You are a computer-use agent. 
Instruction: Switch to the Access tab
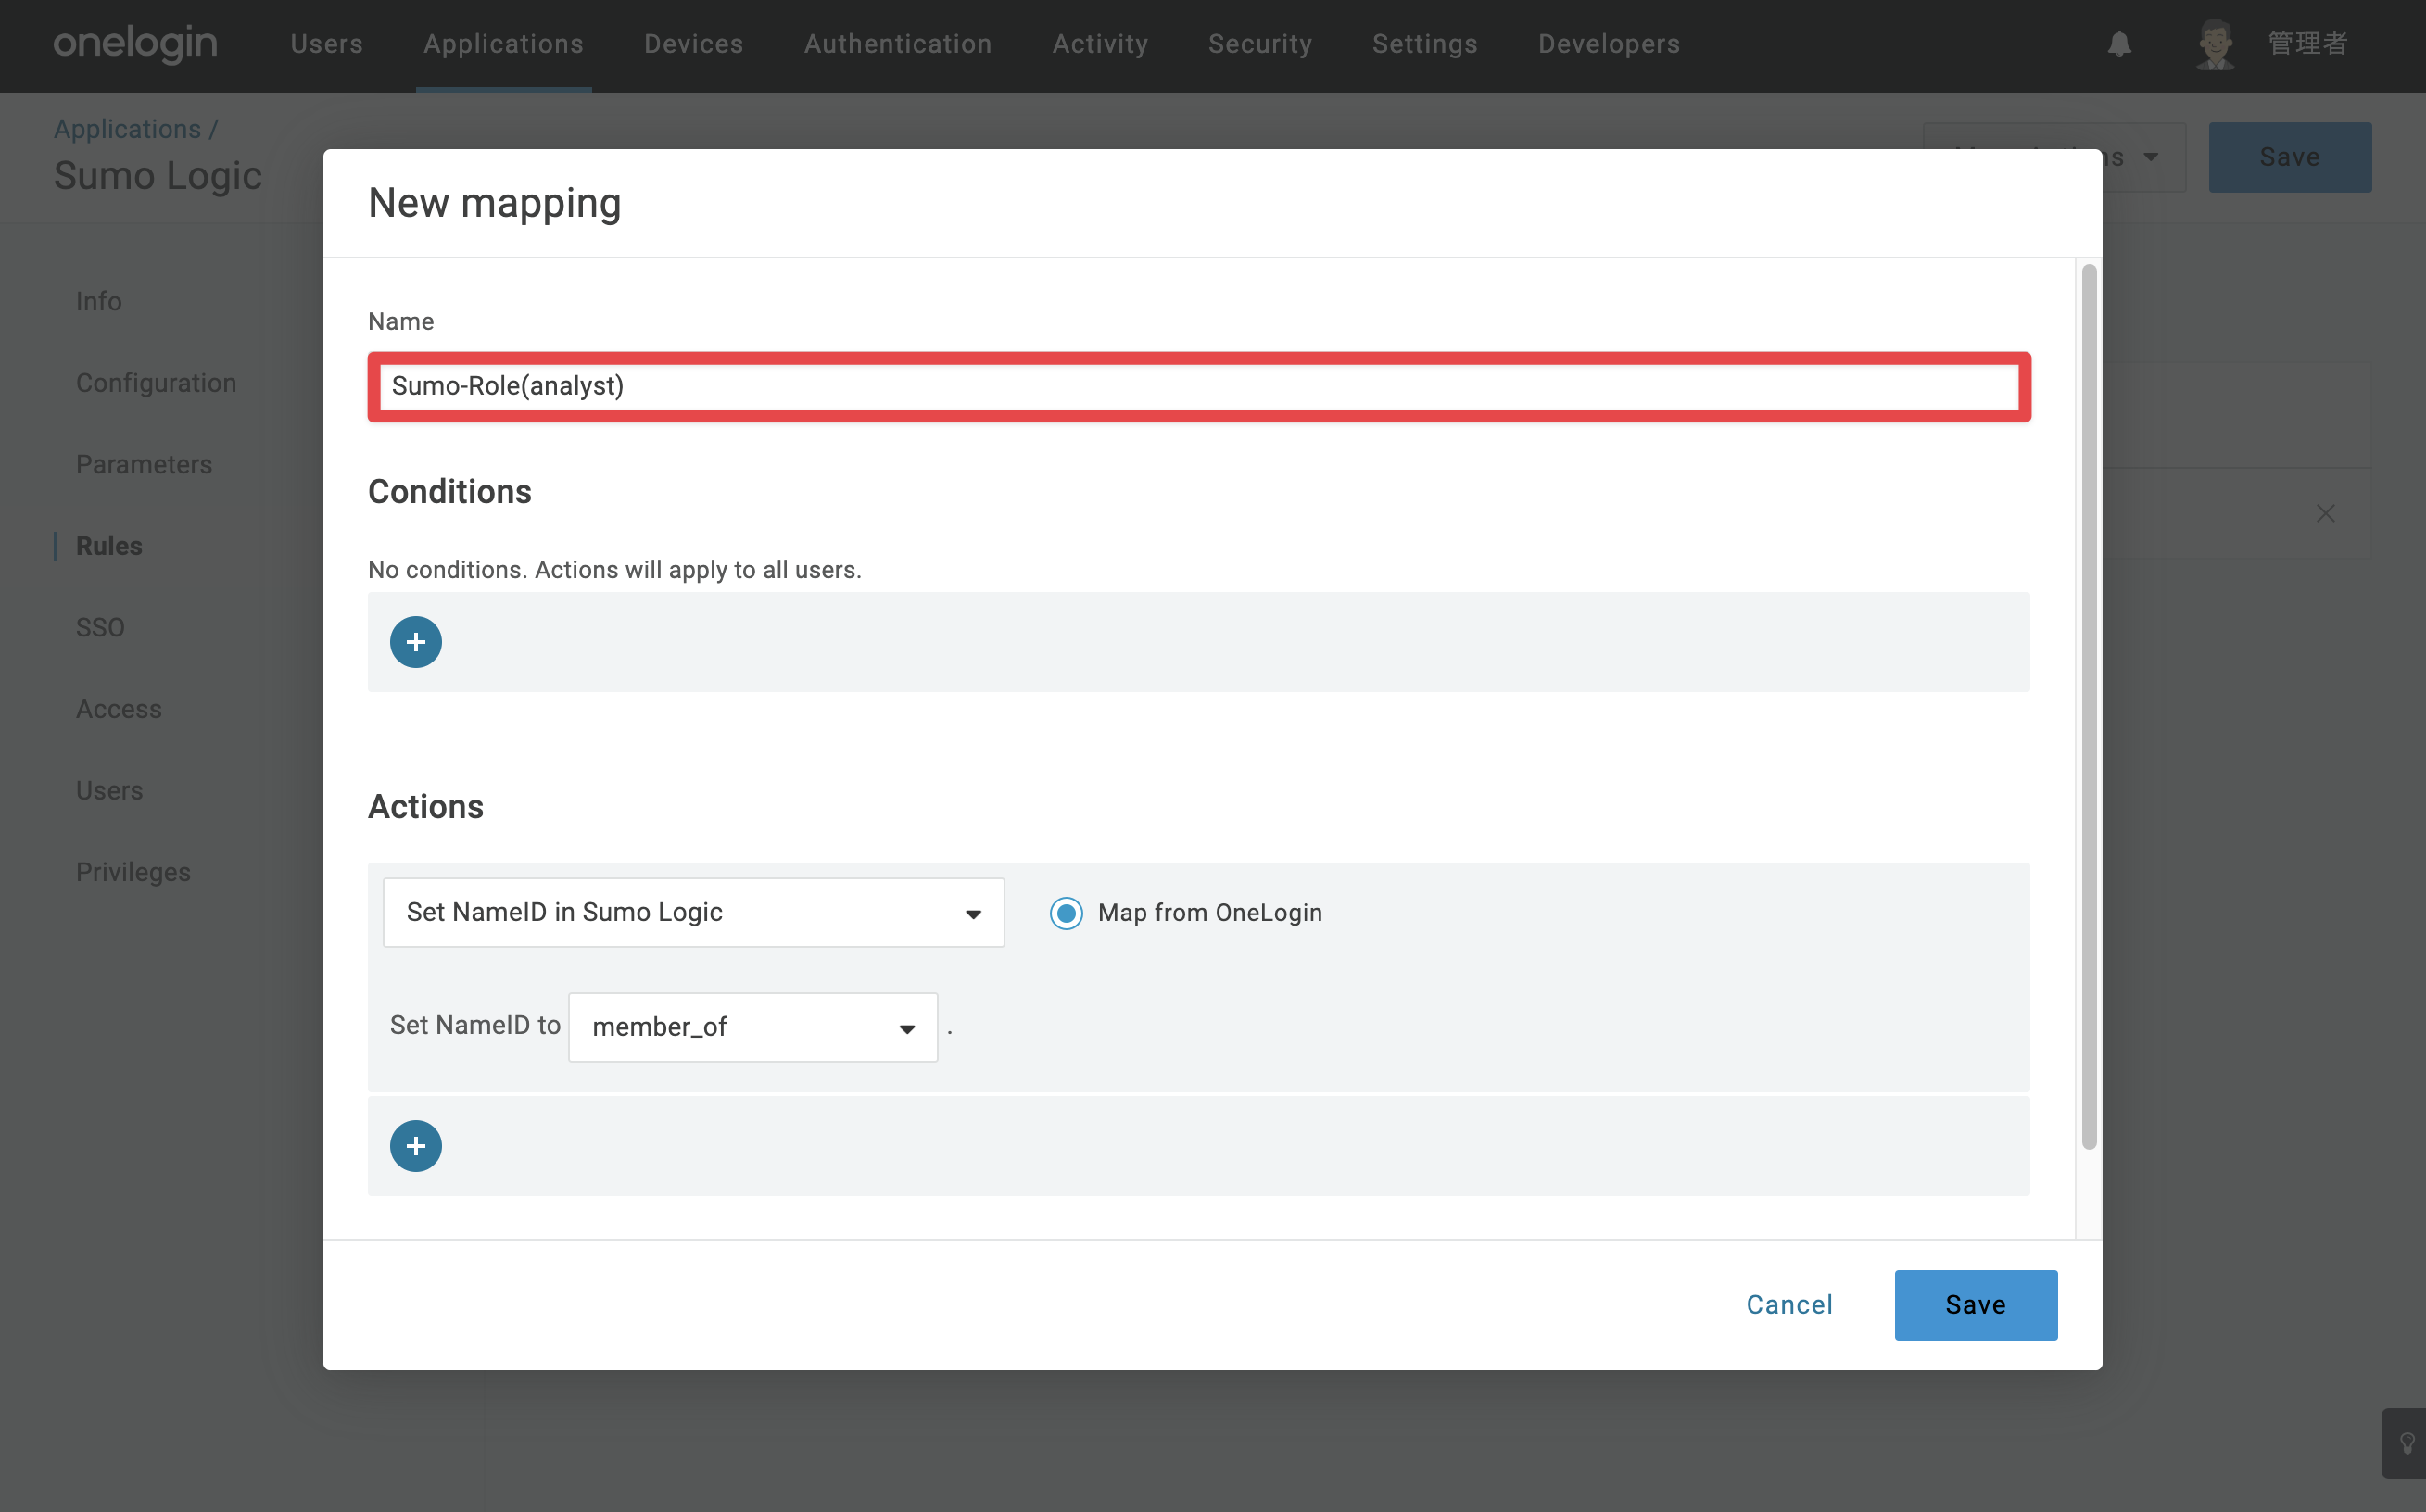(x=119, y=709)
